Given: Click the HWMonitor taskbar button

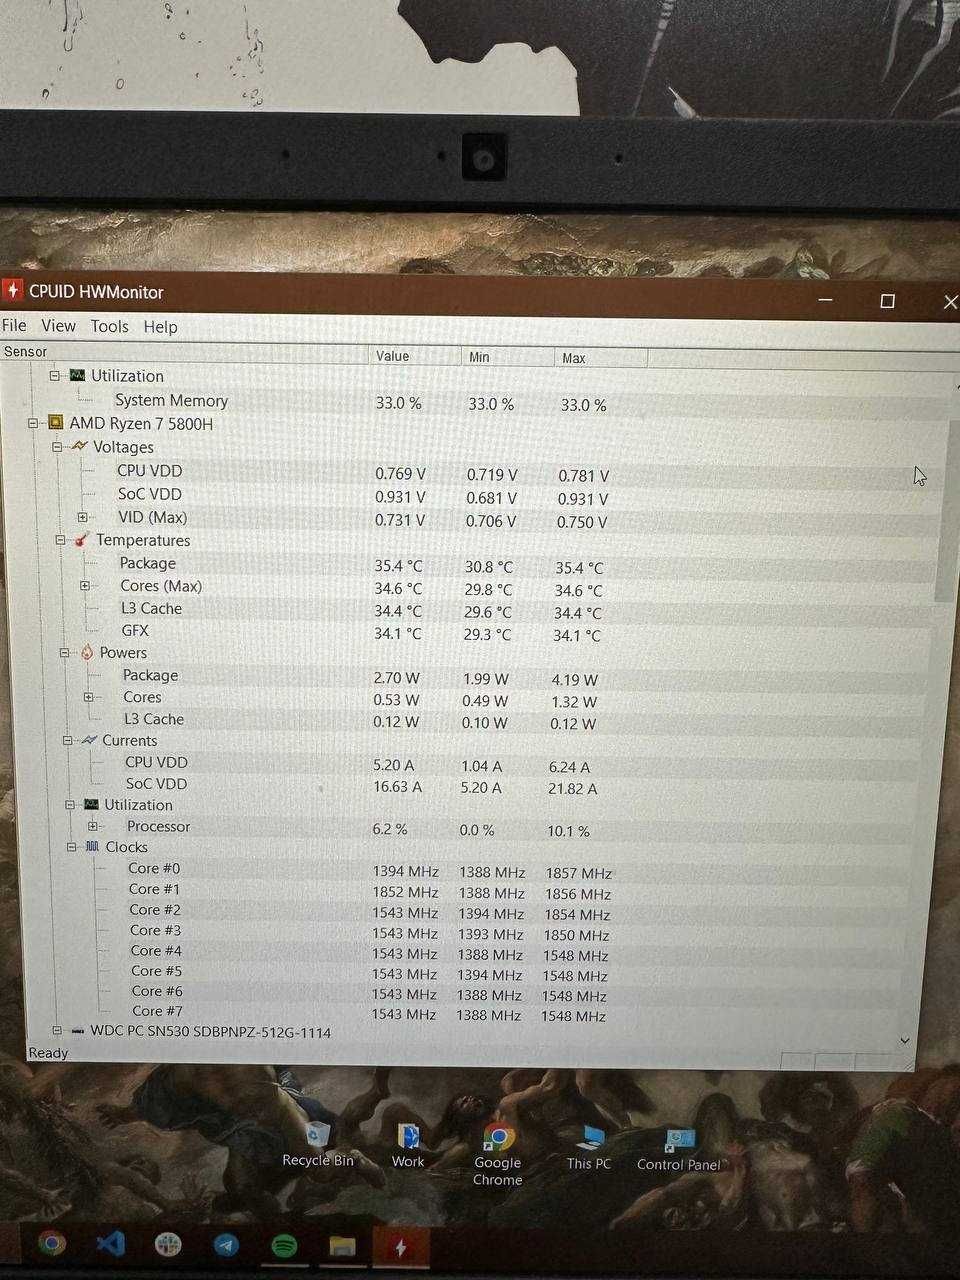Looking at the screenshot, I should click(x=401, y=1247).
